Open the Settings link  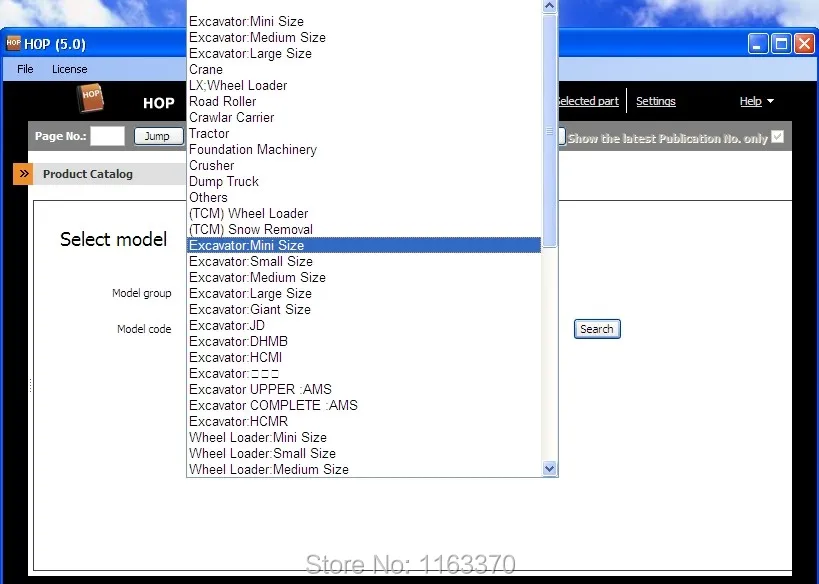point(656,101)
